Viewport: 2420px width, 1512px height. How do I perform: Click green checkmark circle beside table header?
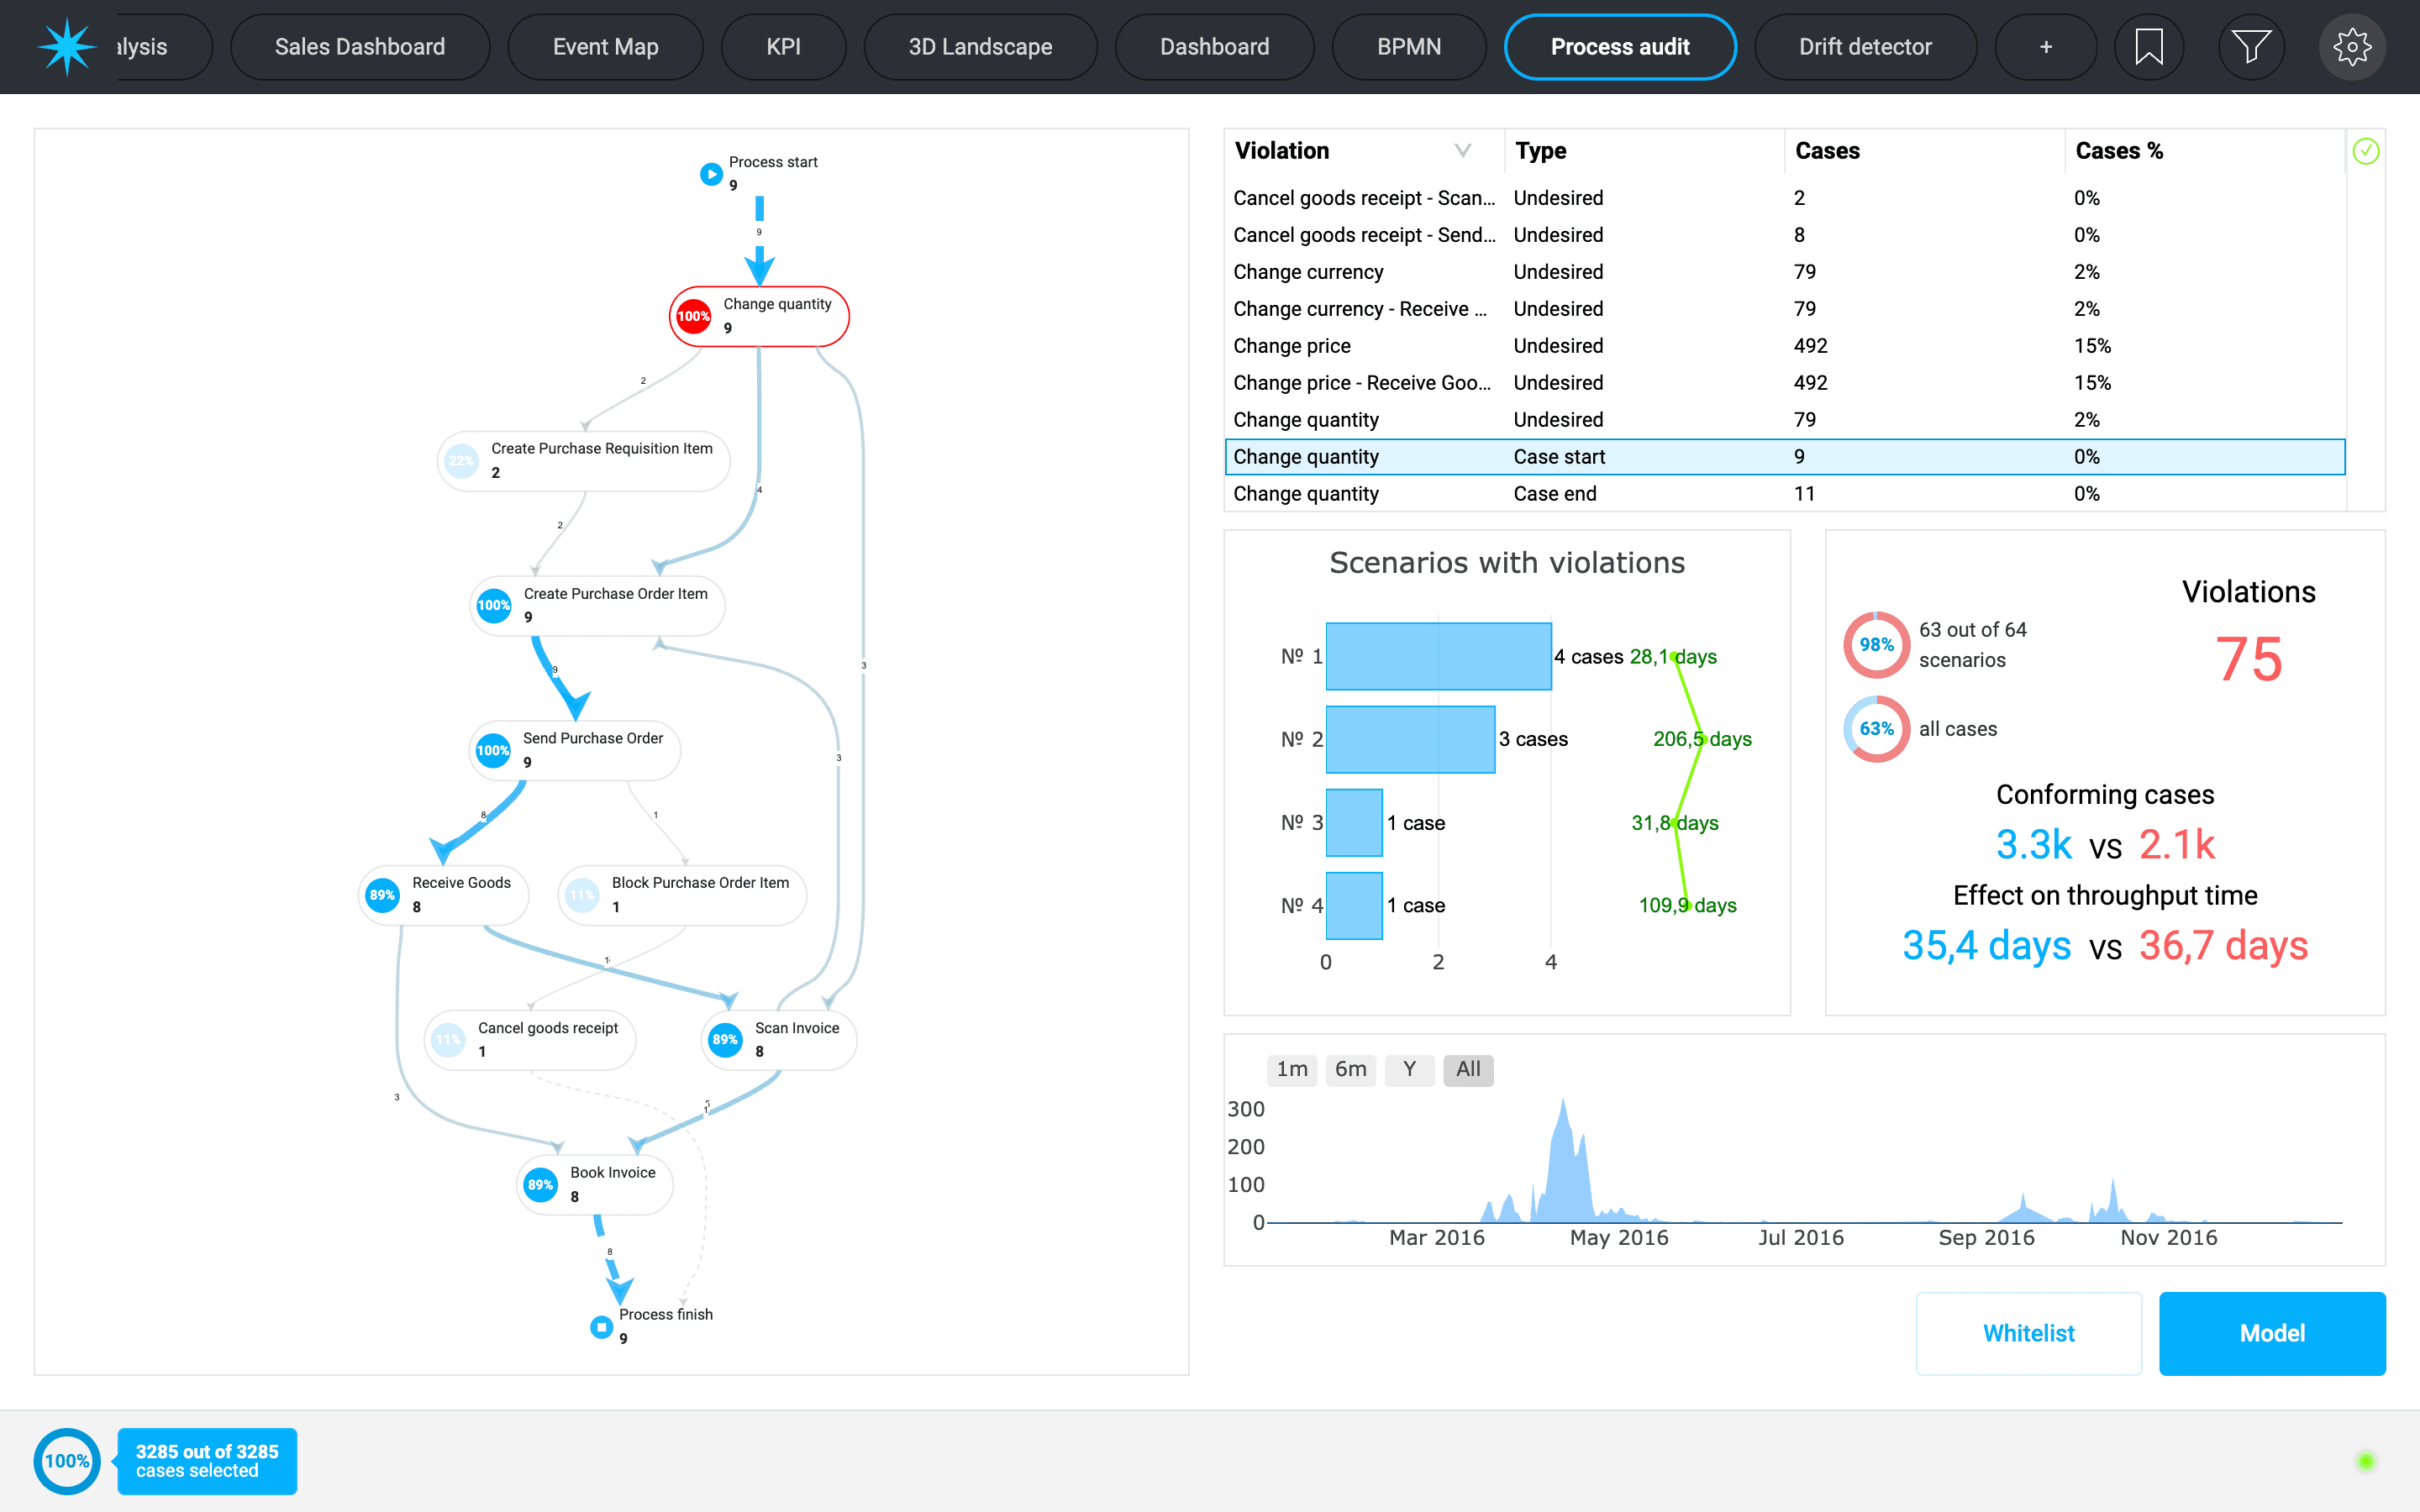tap(2365, 151)
